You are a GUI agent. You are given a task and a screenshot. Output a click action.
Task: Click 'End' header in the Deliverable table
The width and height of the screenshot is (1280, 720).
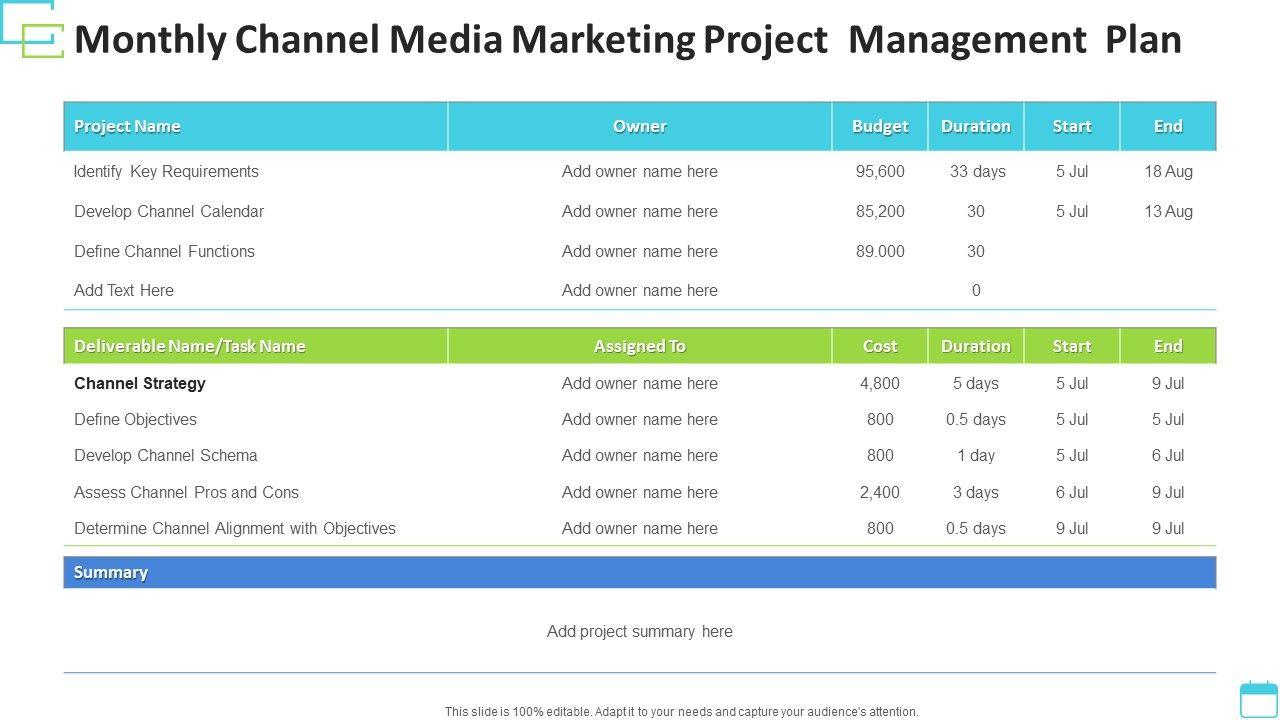pyautogui.click(x=1168, y=346)
